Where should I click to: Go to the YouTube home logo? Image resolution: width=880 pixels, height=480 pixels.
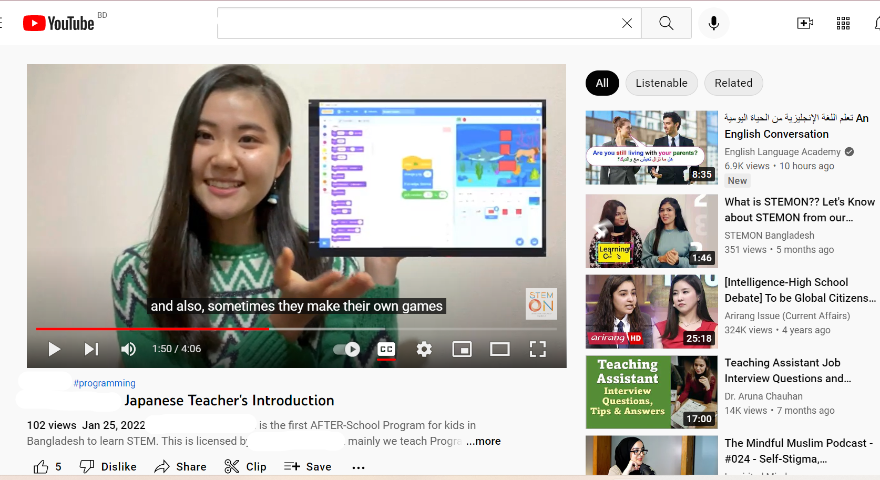coord(59,23)
